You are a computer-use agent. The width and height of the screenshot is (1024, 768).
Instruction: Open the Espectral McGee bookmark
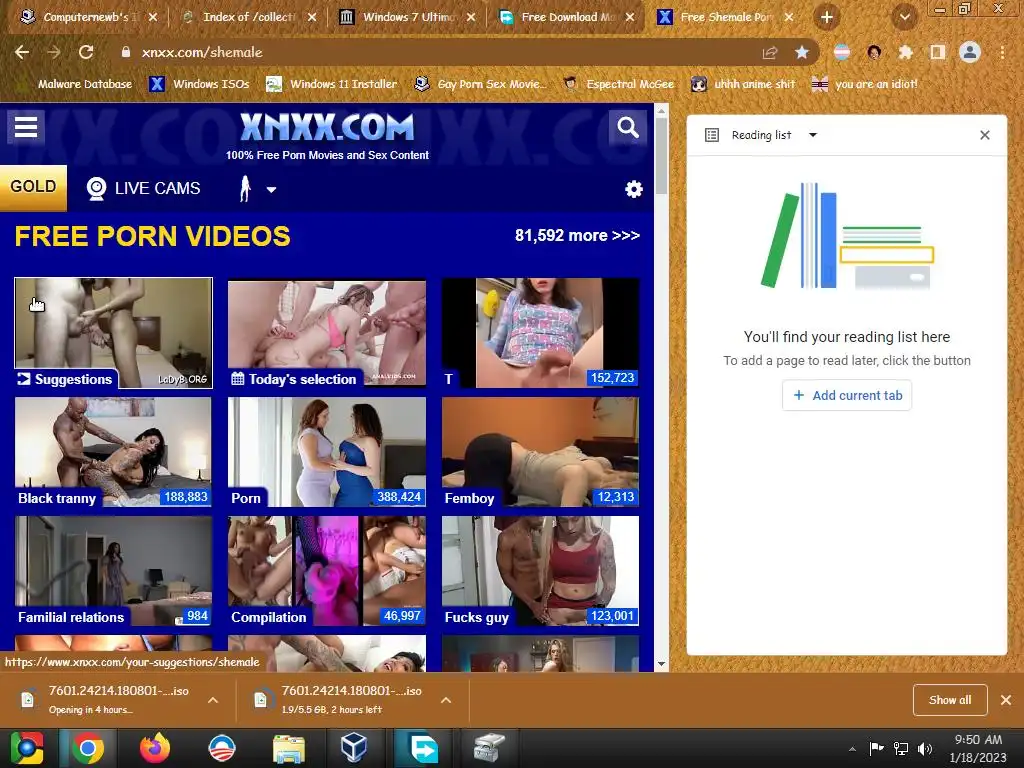click(x=618, y=84)
